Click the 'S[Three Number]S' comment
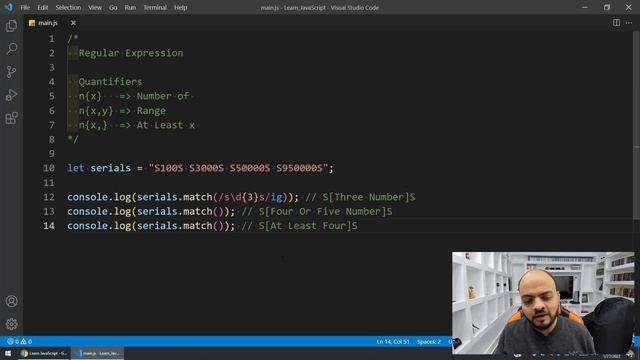The width and height of the screenshot is (640, 360). [x=369, y=197]
